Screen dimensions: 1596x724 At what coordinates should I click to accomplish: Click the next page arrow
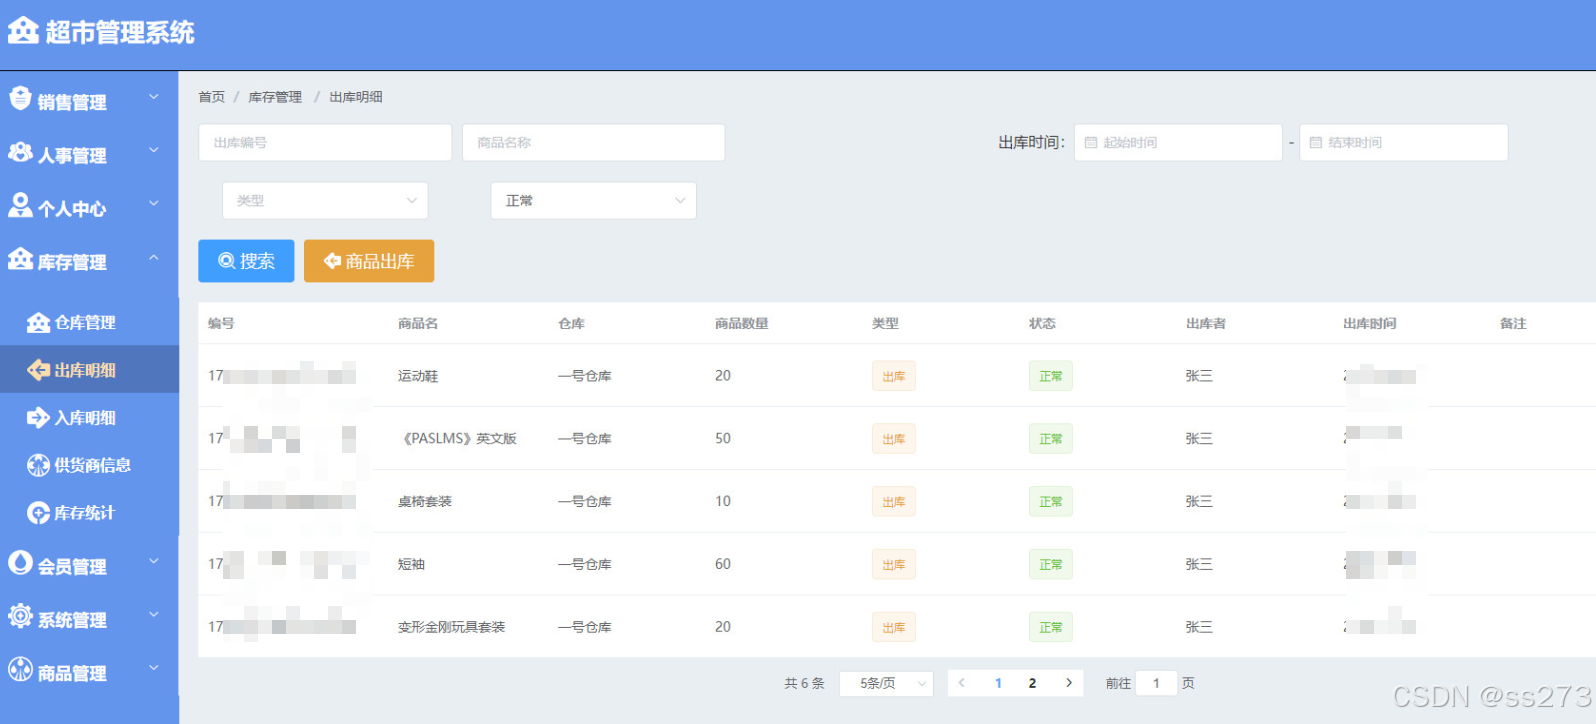click(x=1069, y=683)
